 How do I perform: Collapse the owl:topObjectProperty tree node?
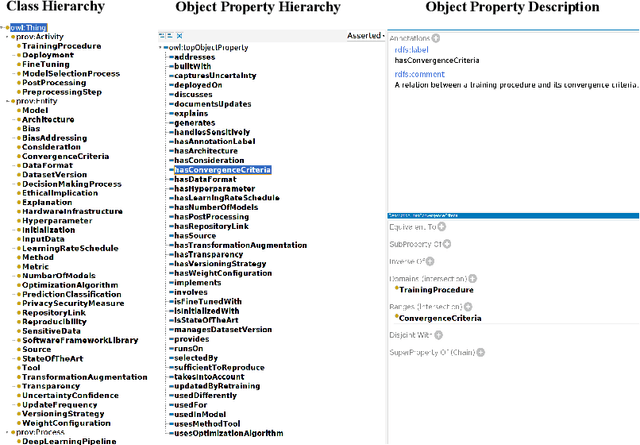[x=161, y=47]
